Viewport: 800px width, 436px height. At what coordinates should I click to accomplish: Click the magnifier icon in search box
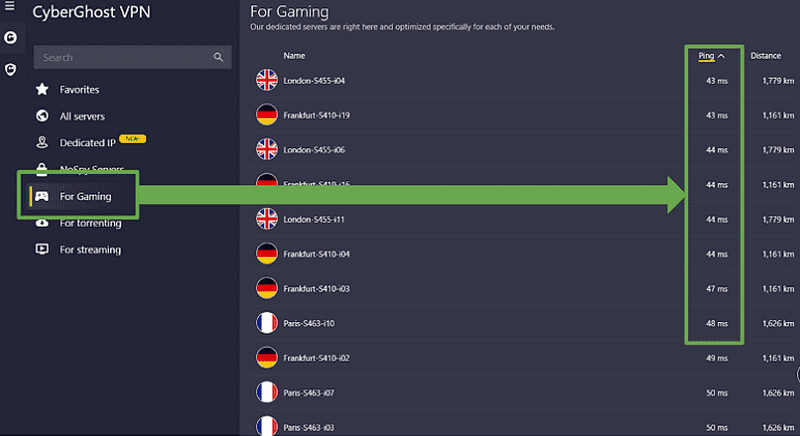click(218, 57)
